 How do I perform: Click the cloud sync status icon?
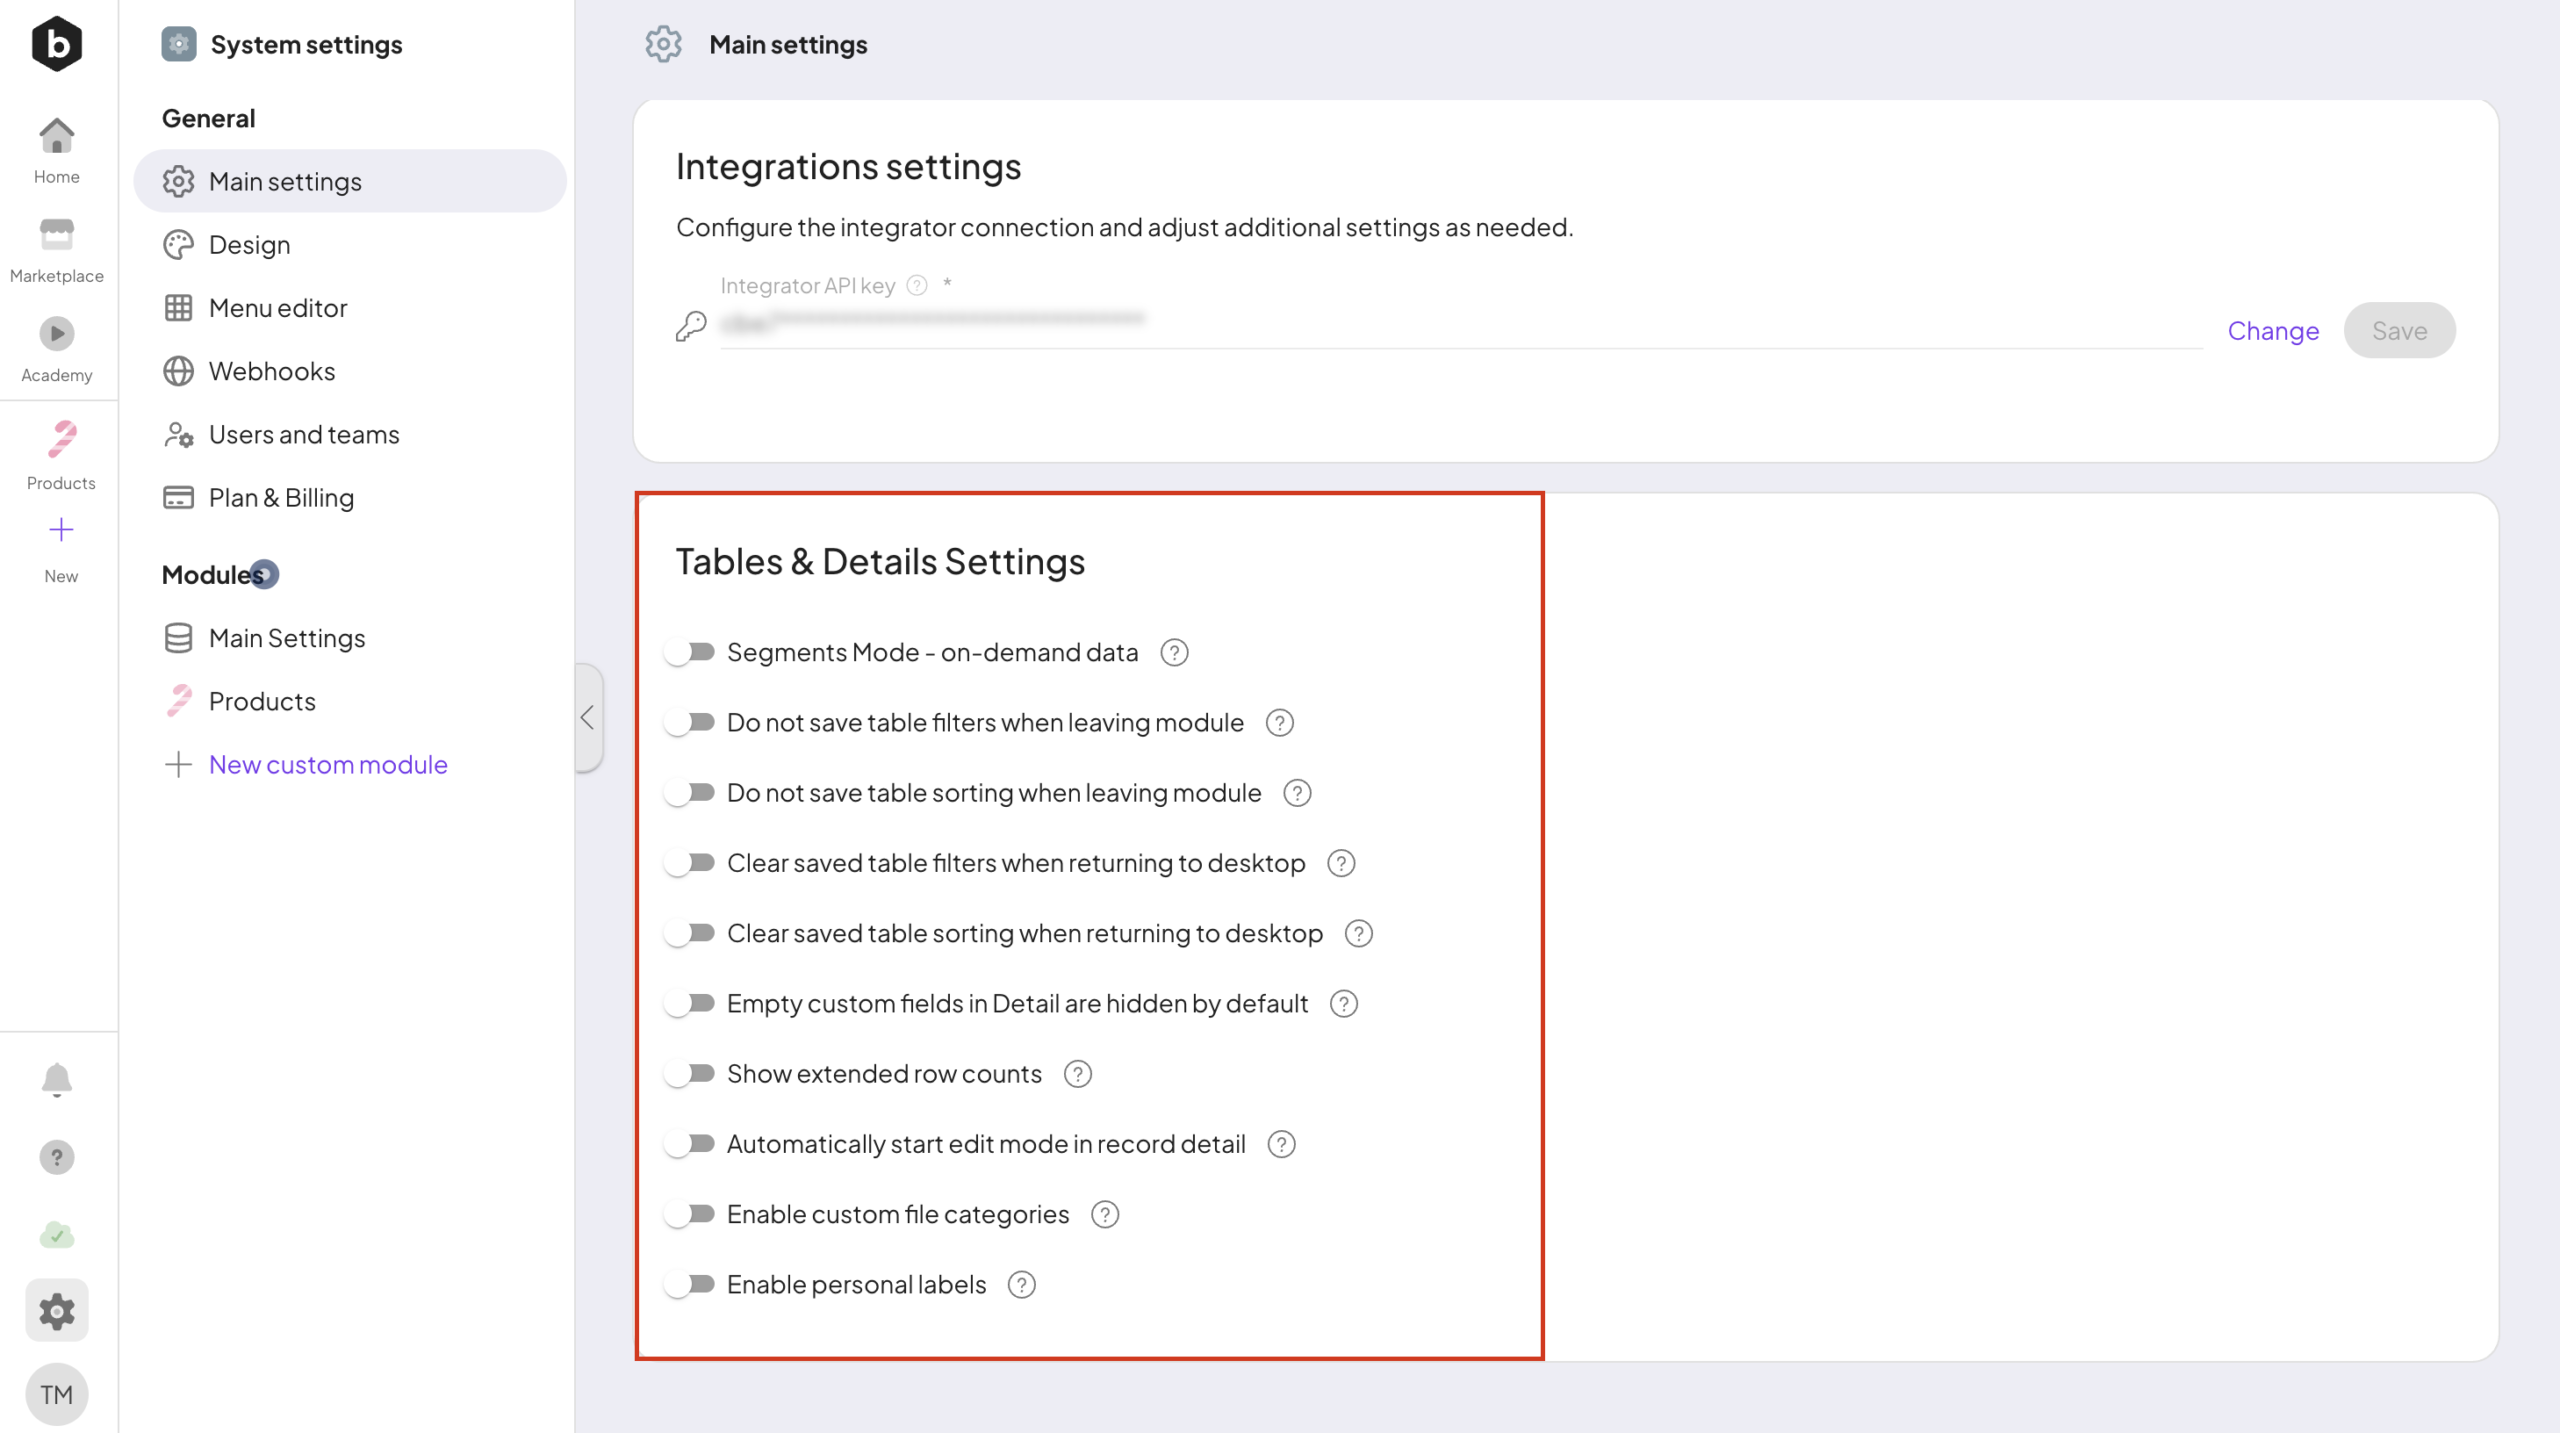point(57,1236)
